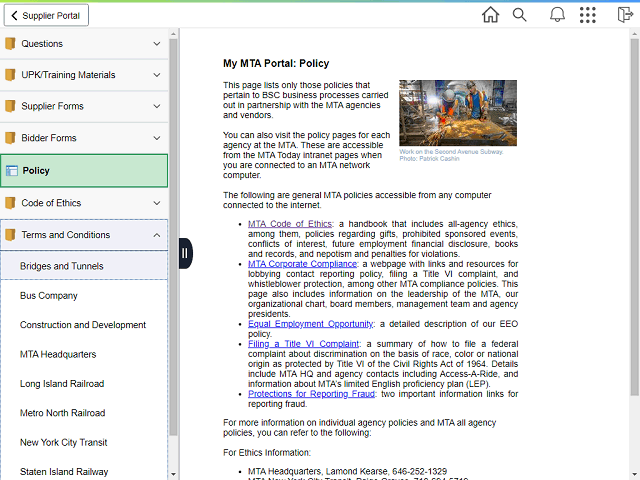Click the Code of Ethics folder icon
Viewport: 640px width, 480px height.
[10, 203]
